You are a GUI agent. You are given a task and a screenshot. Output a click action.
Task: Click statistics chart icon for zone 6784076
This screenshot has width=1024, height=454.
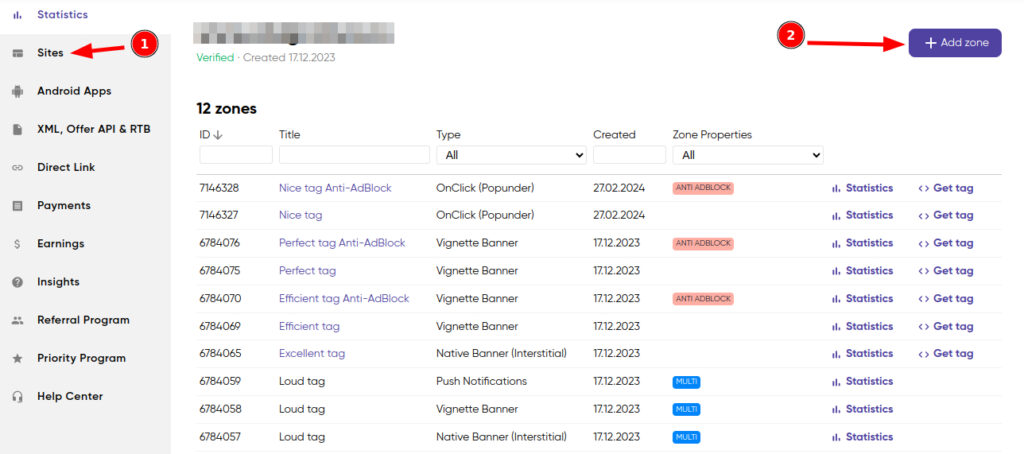836,243
